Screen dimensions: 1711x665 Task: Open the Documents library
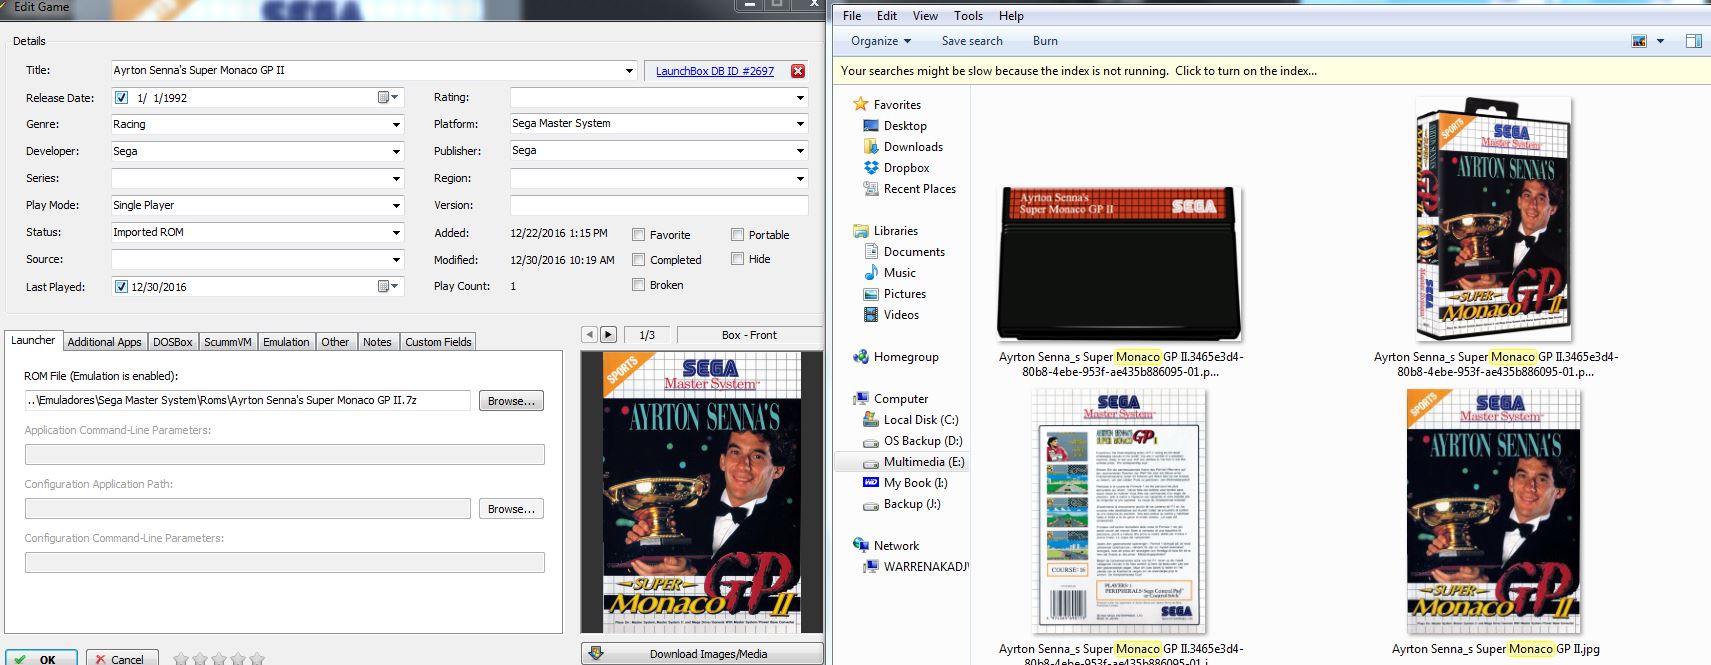(914, 252)
